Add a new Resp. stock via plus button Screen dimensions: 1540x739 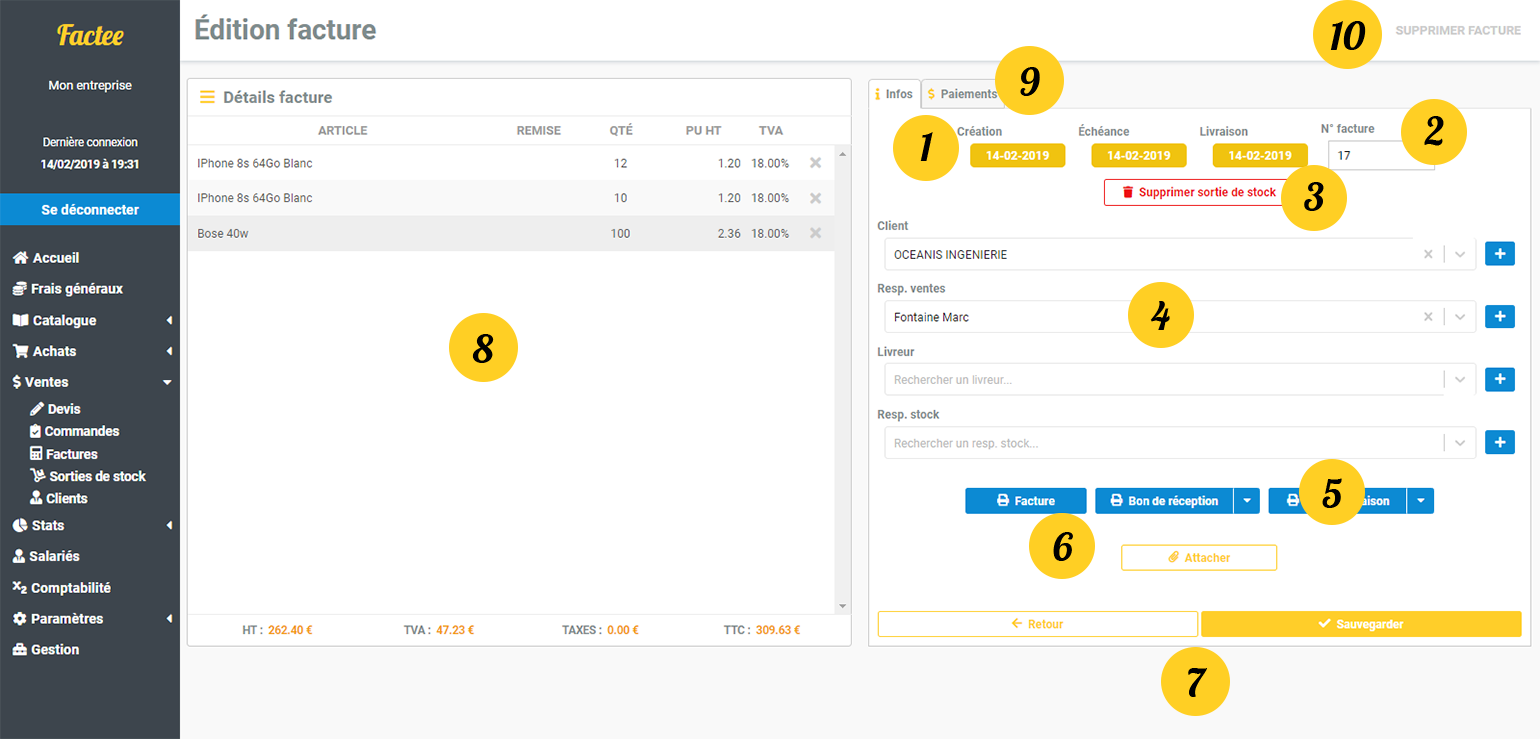point(1499,442)
